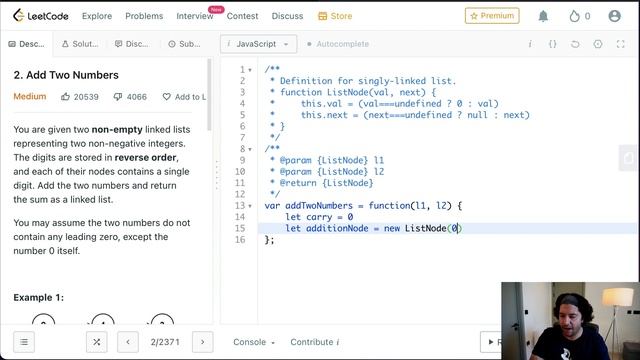This screenshot has width=640, height=360.
Task: Click the thumbs up like icon
Action: tap(65, 97)
